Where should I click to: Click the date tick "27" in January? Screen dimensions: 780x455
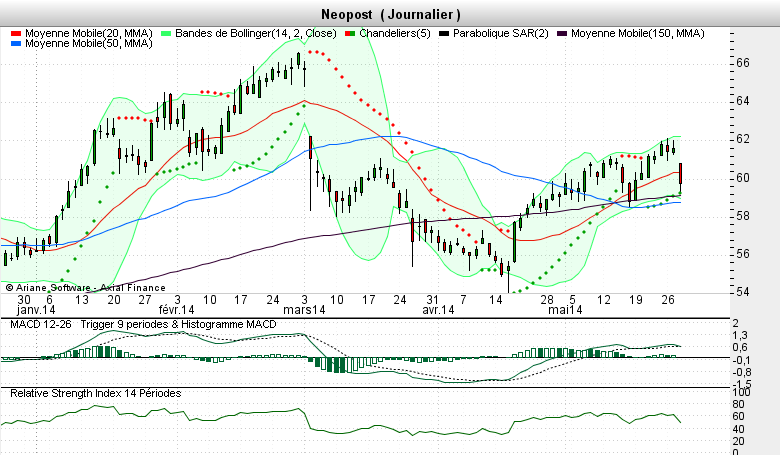coord(145,300)
